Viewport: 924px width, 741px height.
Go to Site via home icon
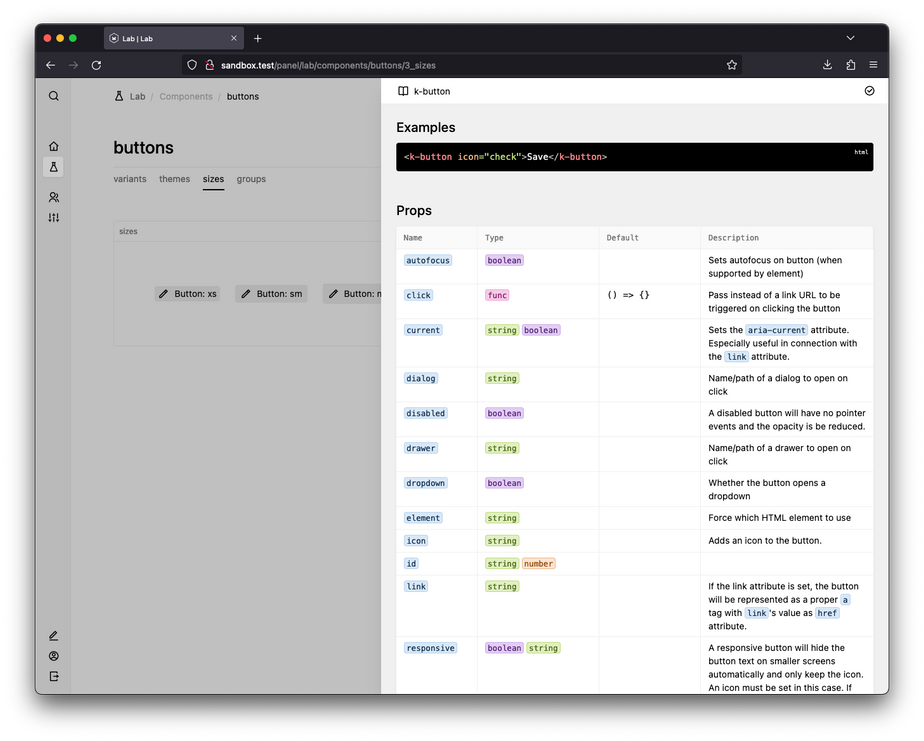[x=54, y=146]
